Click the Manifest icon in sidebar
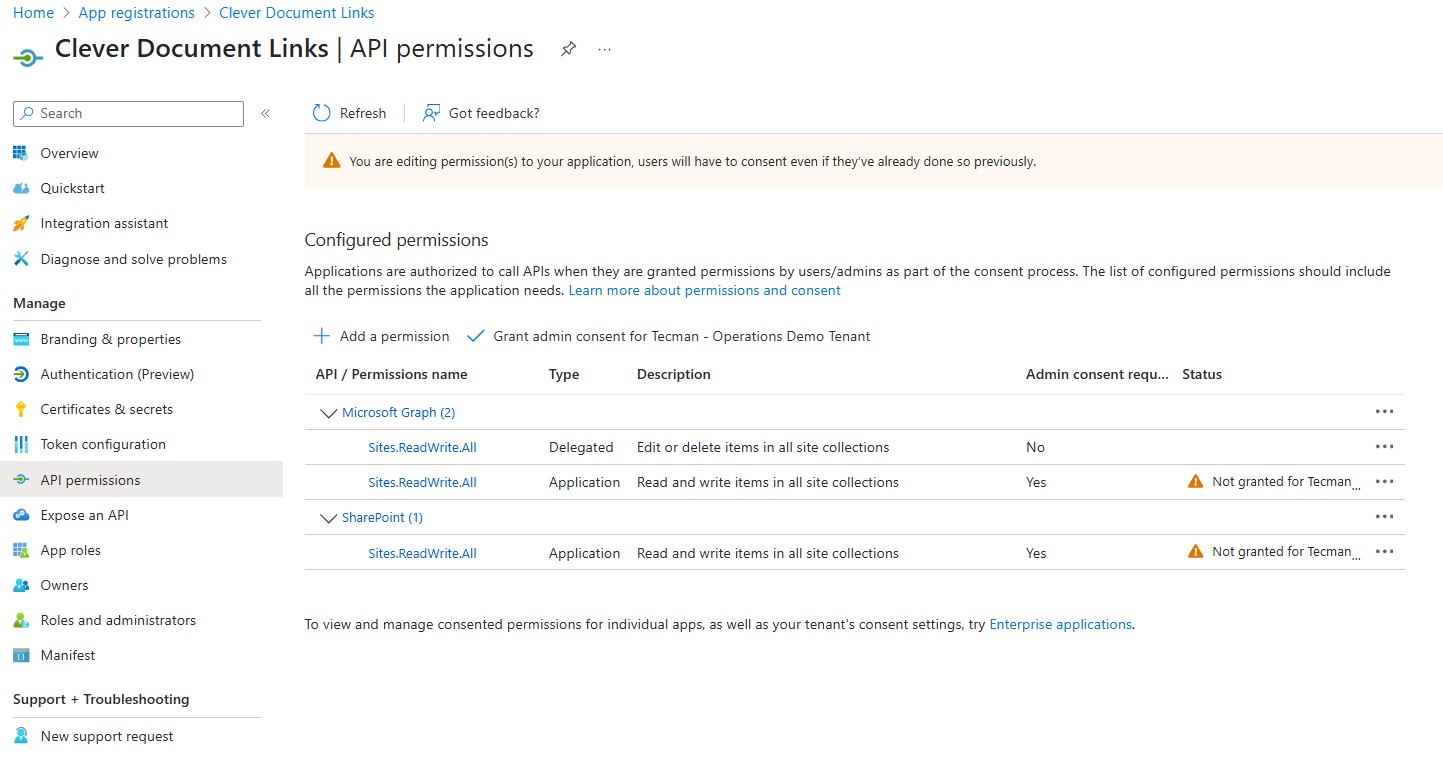Viewport: 1443px width, 765px height. click(x=21, y=655)
